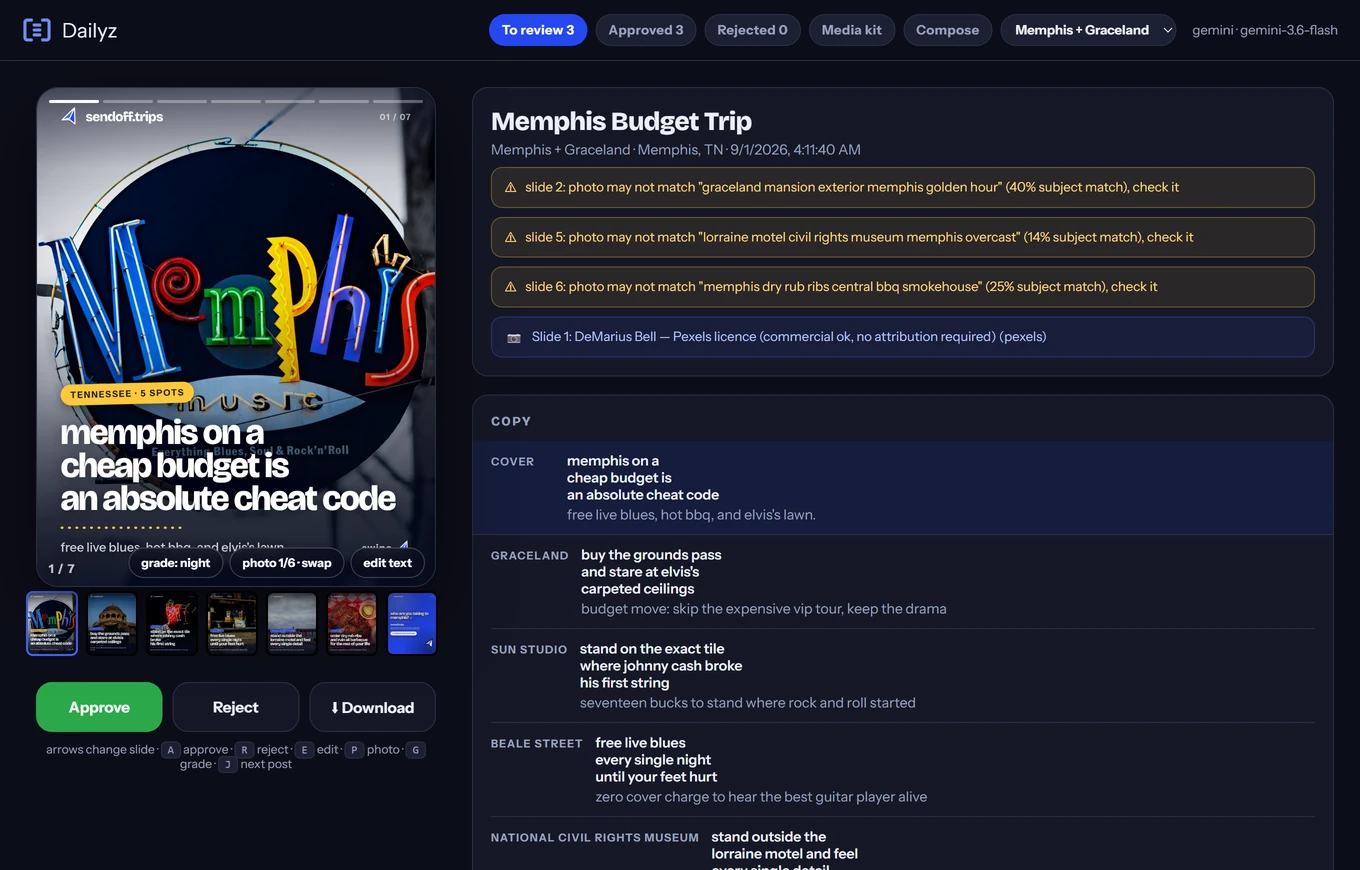Click the E edit shortcut key badge
Screen dimensions: 1360x870
(304, 749)
